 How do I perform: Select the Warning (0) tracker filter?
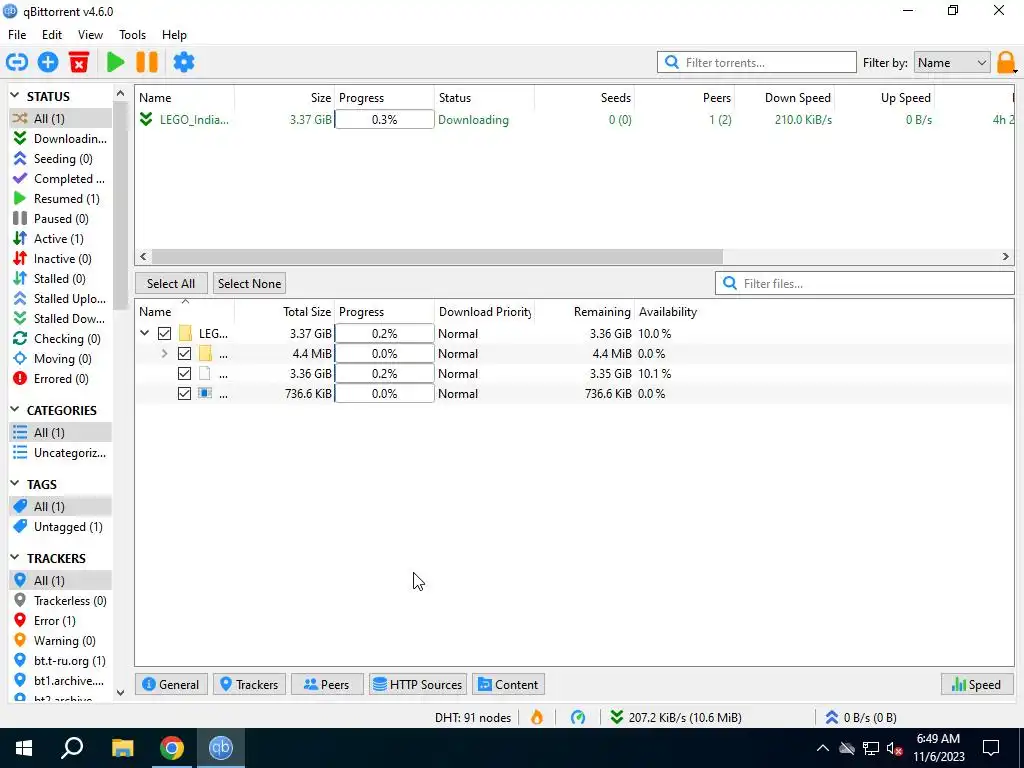click(60, 641)
